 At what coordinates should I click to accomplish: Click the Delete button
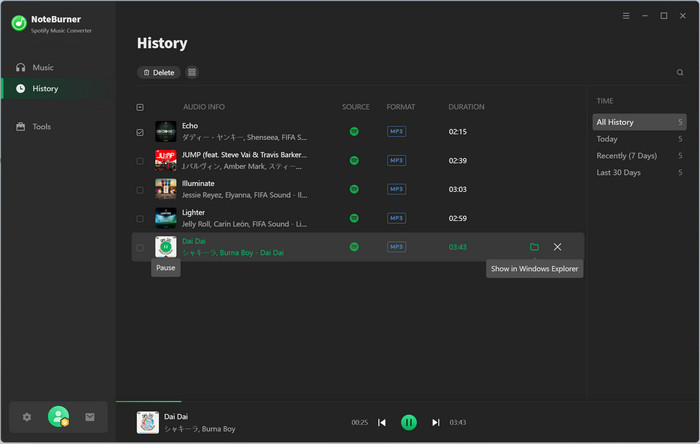(158, 72)
